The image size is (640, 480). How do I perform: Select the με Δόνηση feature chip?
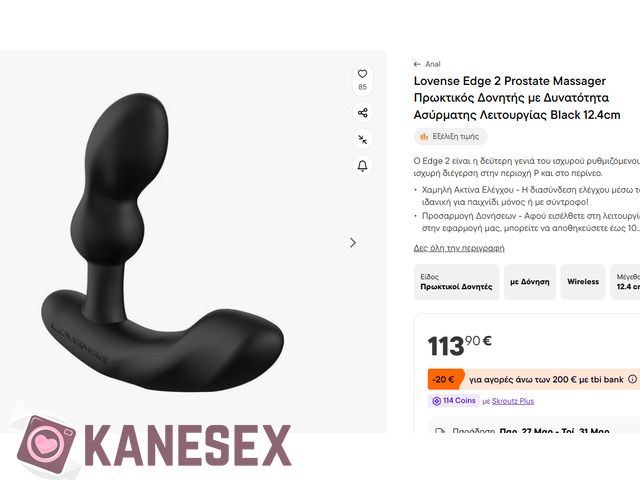[x=530, y=282]
